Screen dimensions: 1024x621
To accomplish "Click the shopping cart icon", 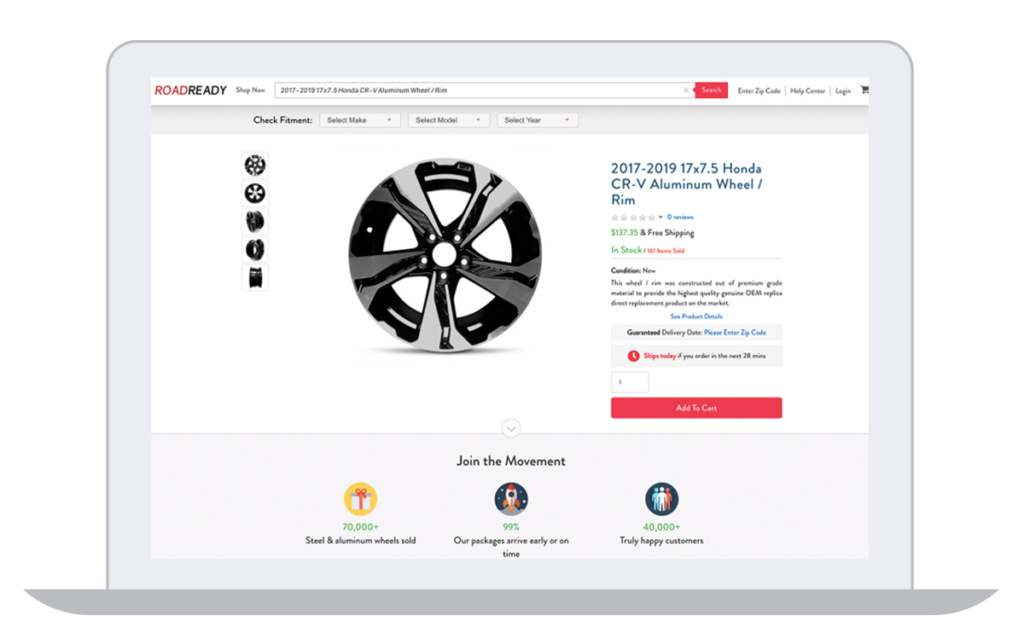I will 865,89.
